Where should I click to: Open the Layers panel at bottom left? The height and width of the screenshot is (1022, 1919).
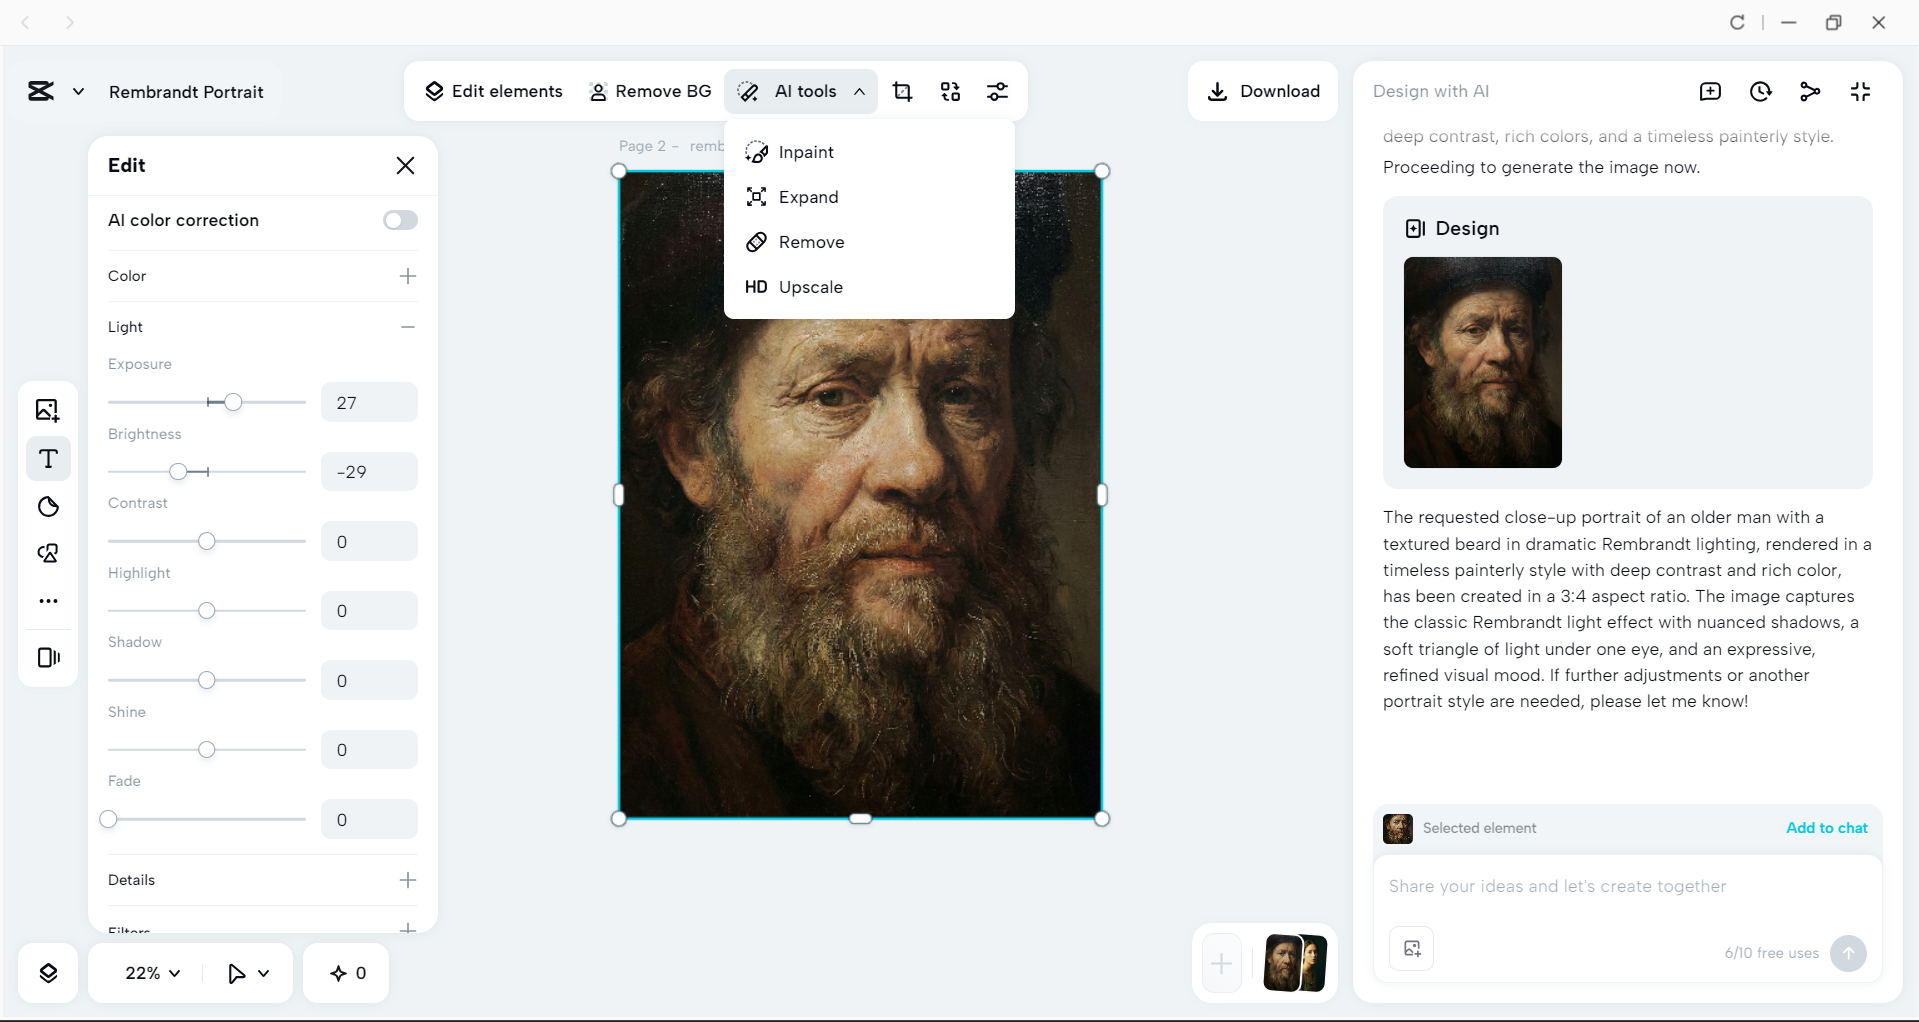[x=48, y=973]
